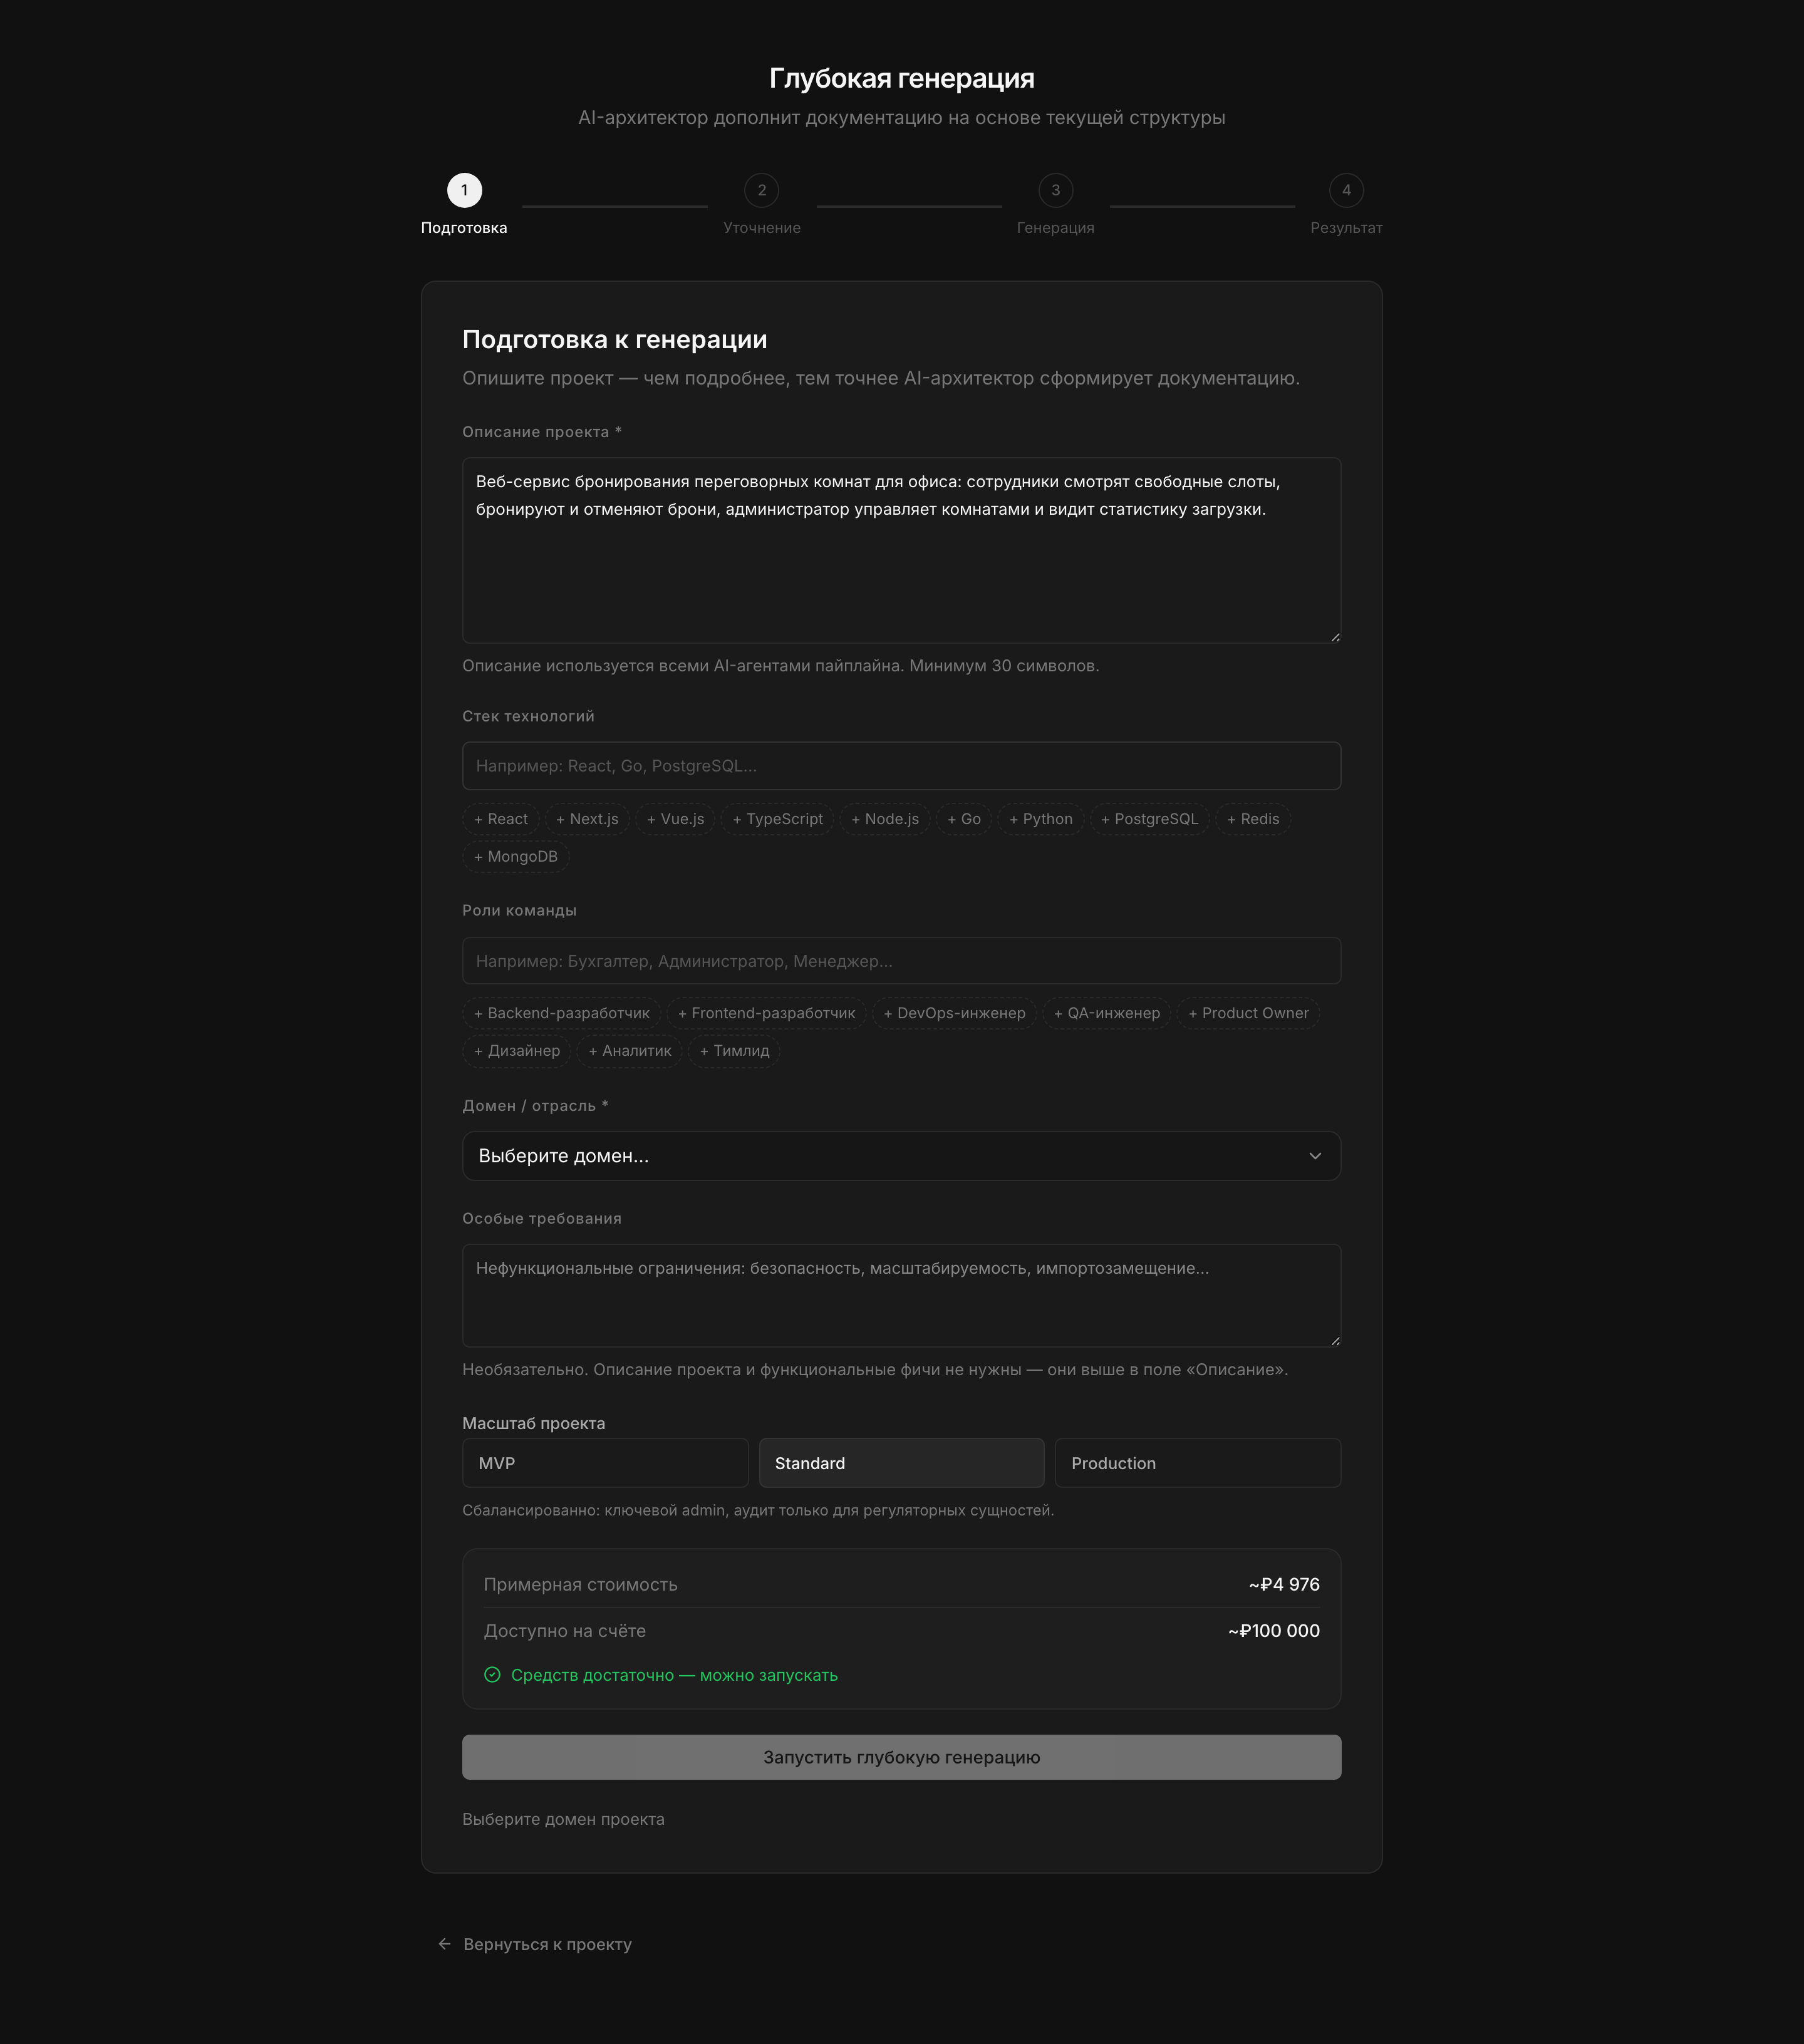
Task: Select the Production project scale option
Action: tap(1198, 1463)
